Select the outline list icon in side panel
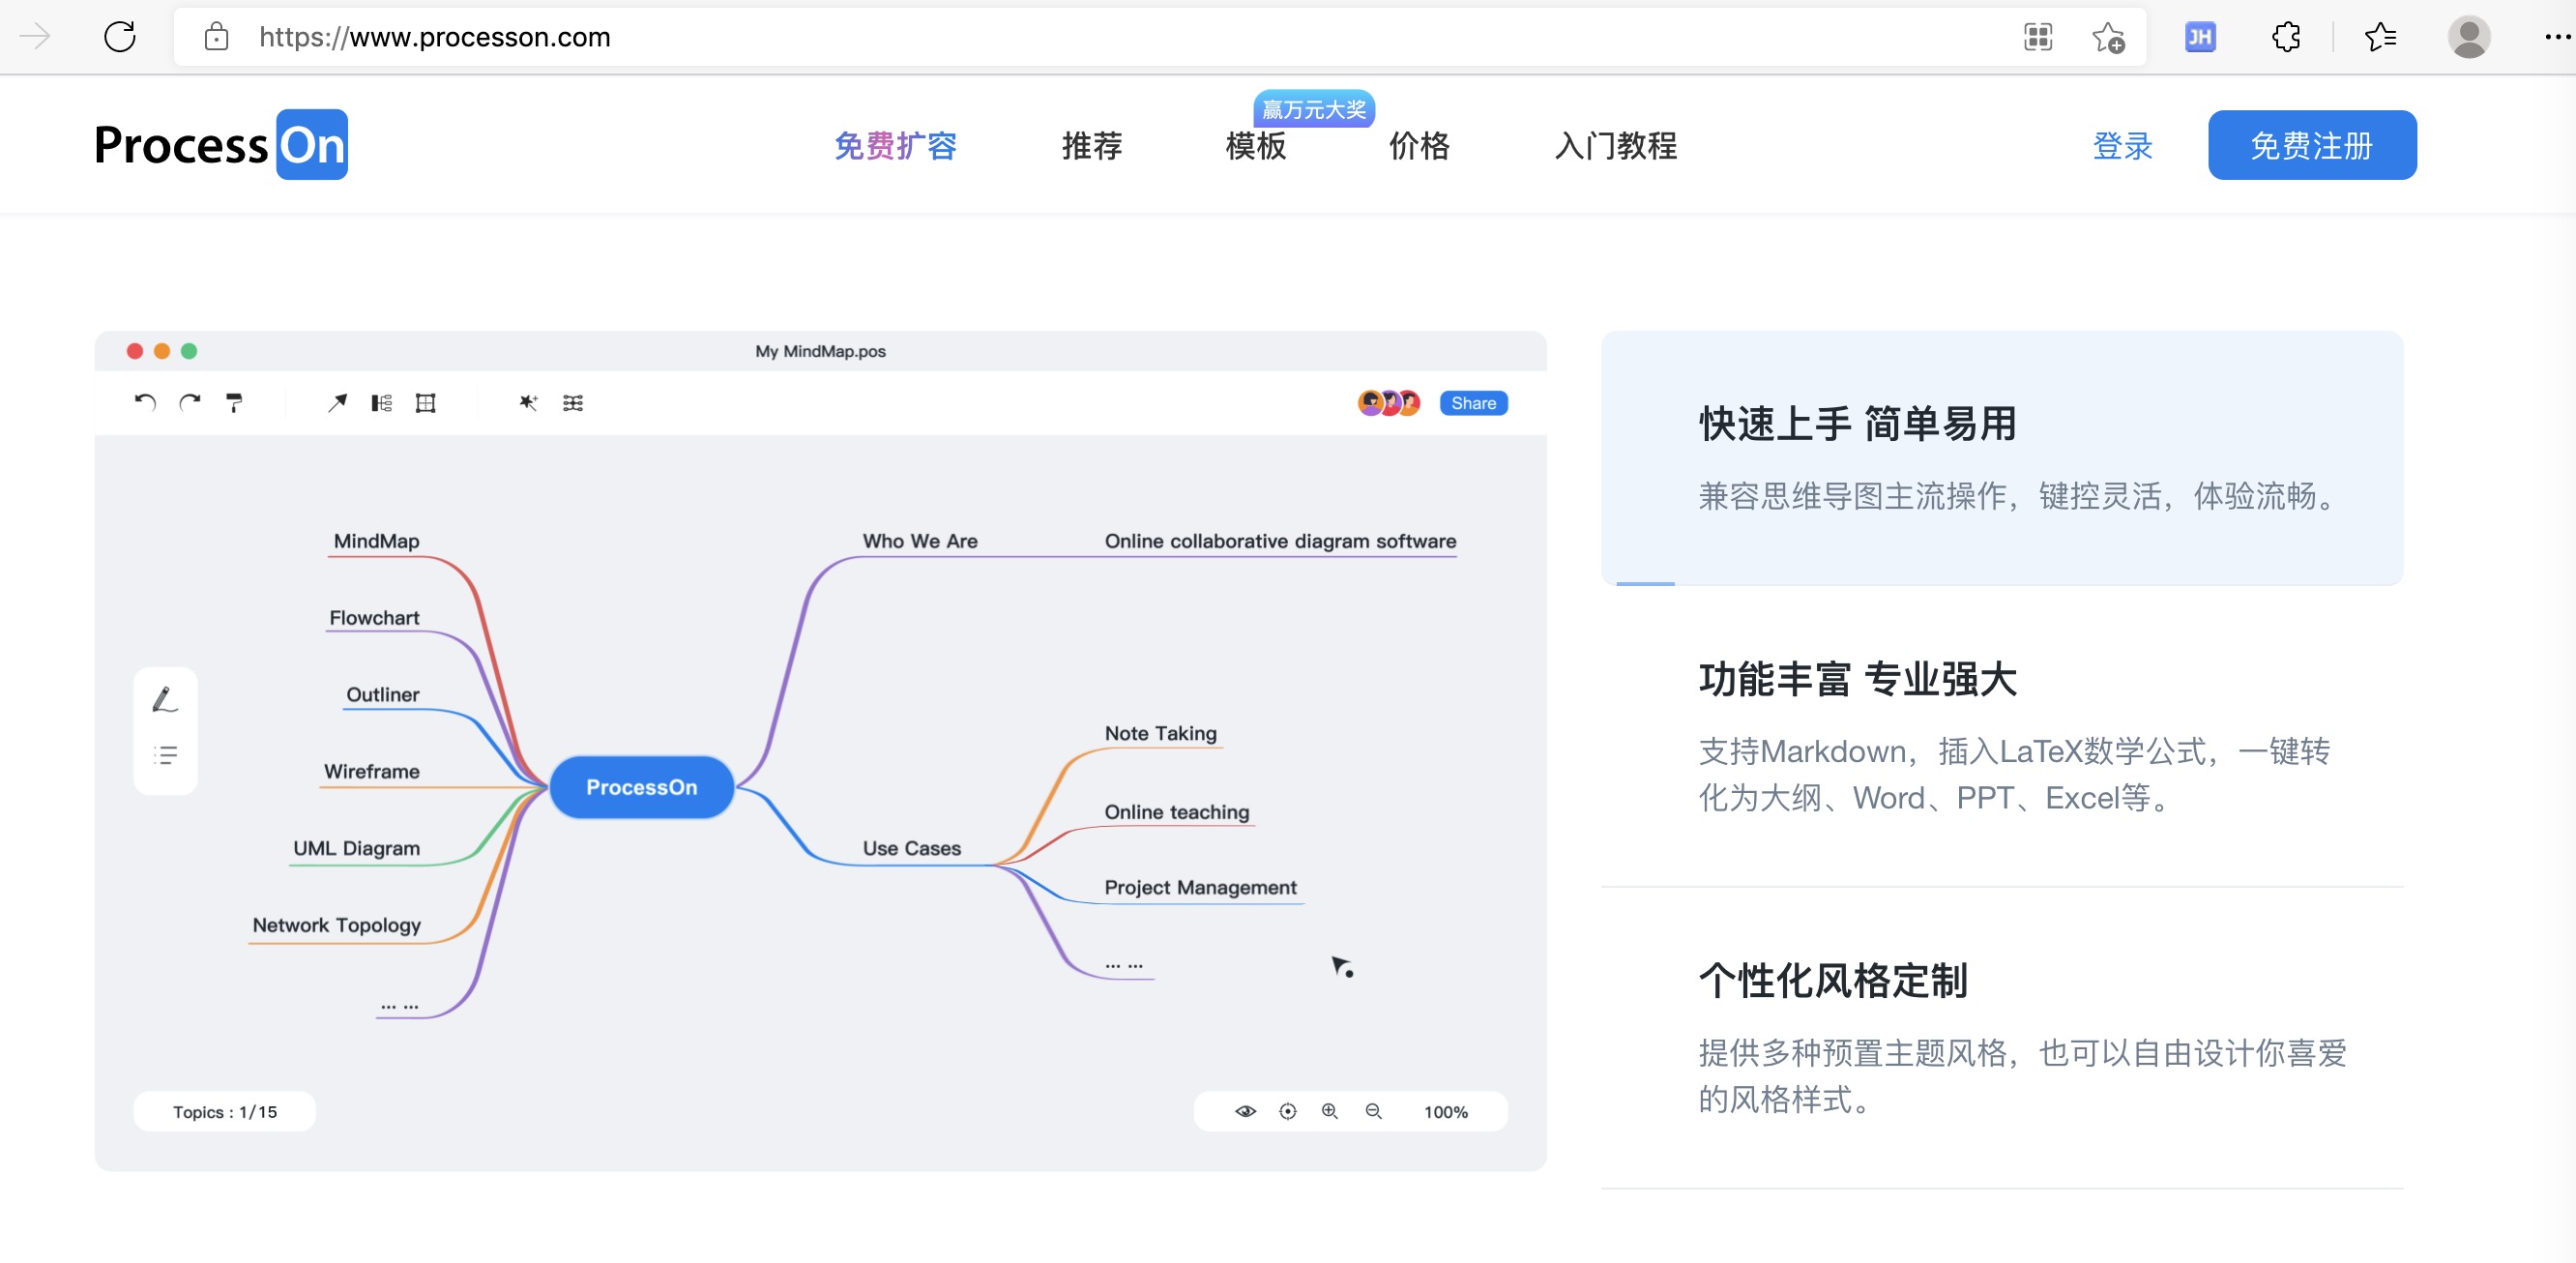This screenshot has width=2576, height=1263. click(165, 755)
